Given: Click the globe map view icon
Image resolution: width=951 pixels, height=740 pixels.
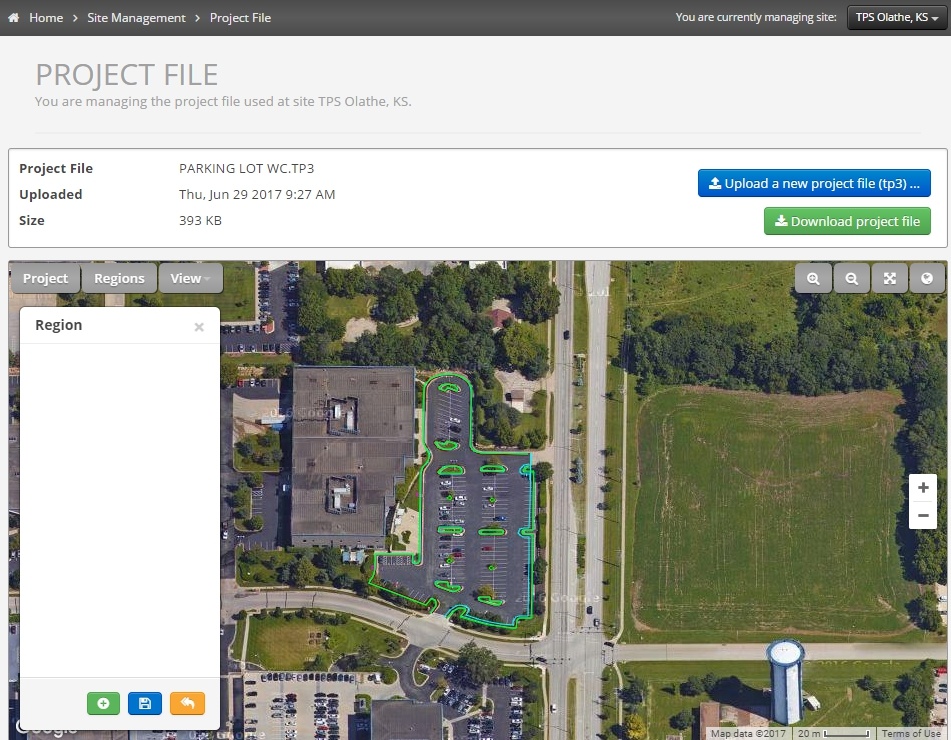Looking at the screenshot, I should [x=927, y=278].
